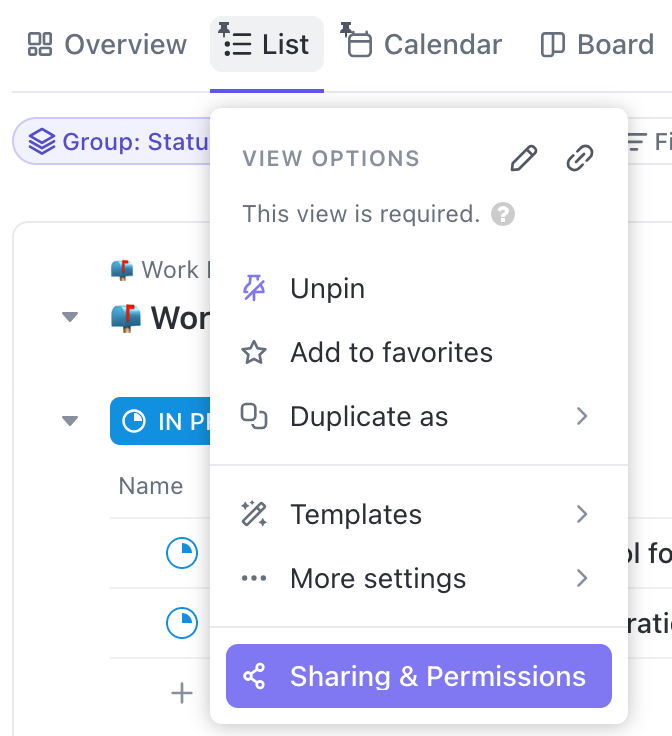Click the Name column header
This screenshot has width=672, height=736.
coord(151,486)
